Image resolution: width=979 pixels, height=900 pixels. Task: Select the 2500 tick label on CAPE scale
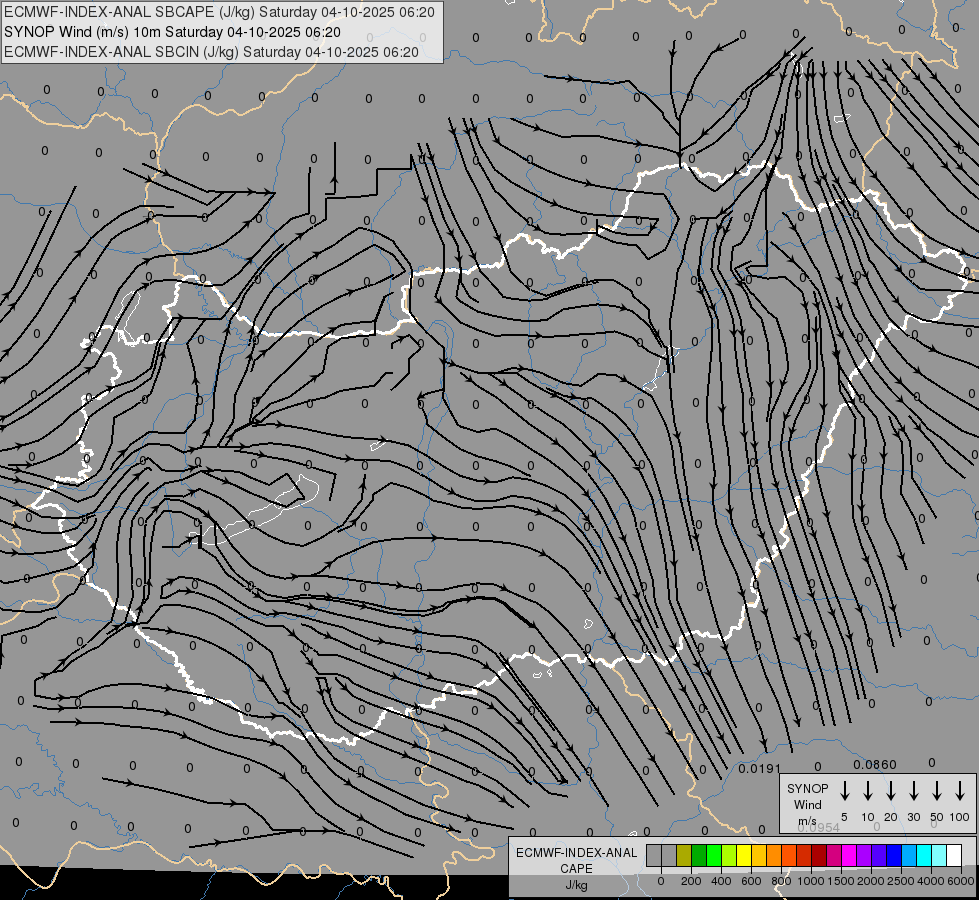pos(901,881)
